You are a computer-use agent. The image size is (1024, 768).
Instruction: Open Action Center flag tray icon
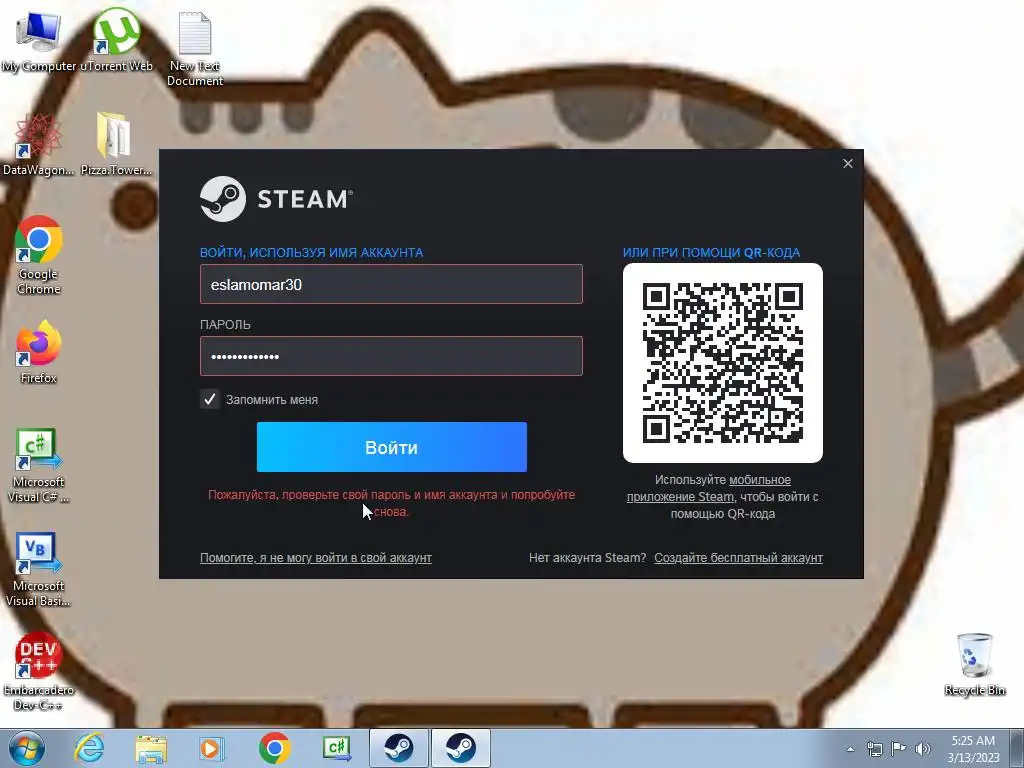click(899, 749)
